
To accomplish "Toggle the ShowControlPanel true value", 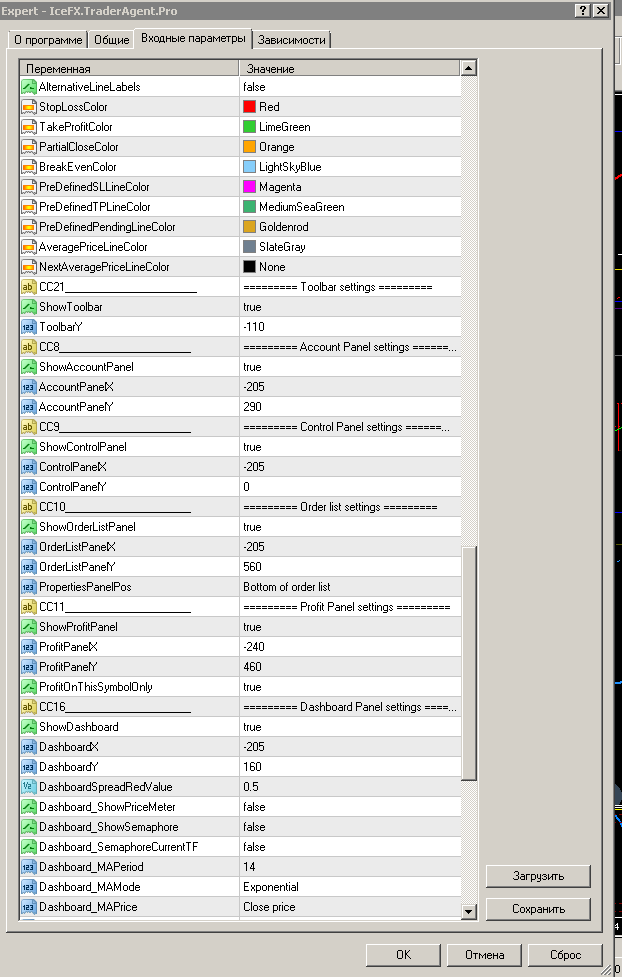I will click(350, 447).
